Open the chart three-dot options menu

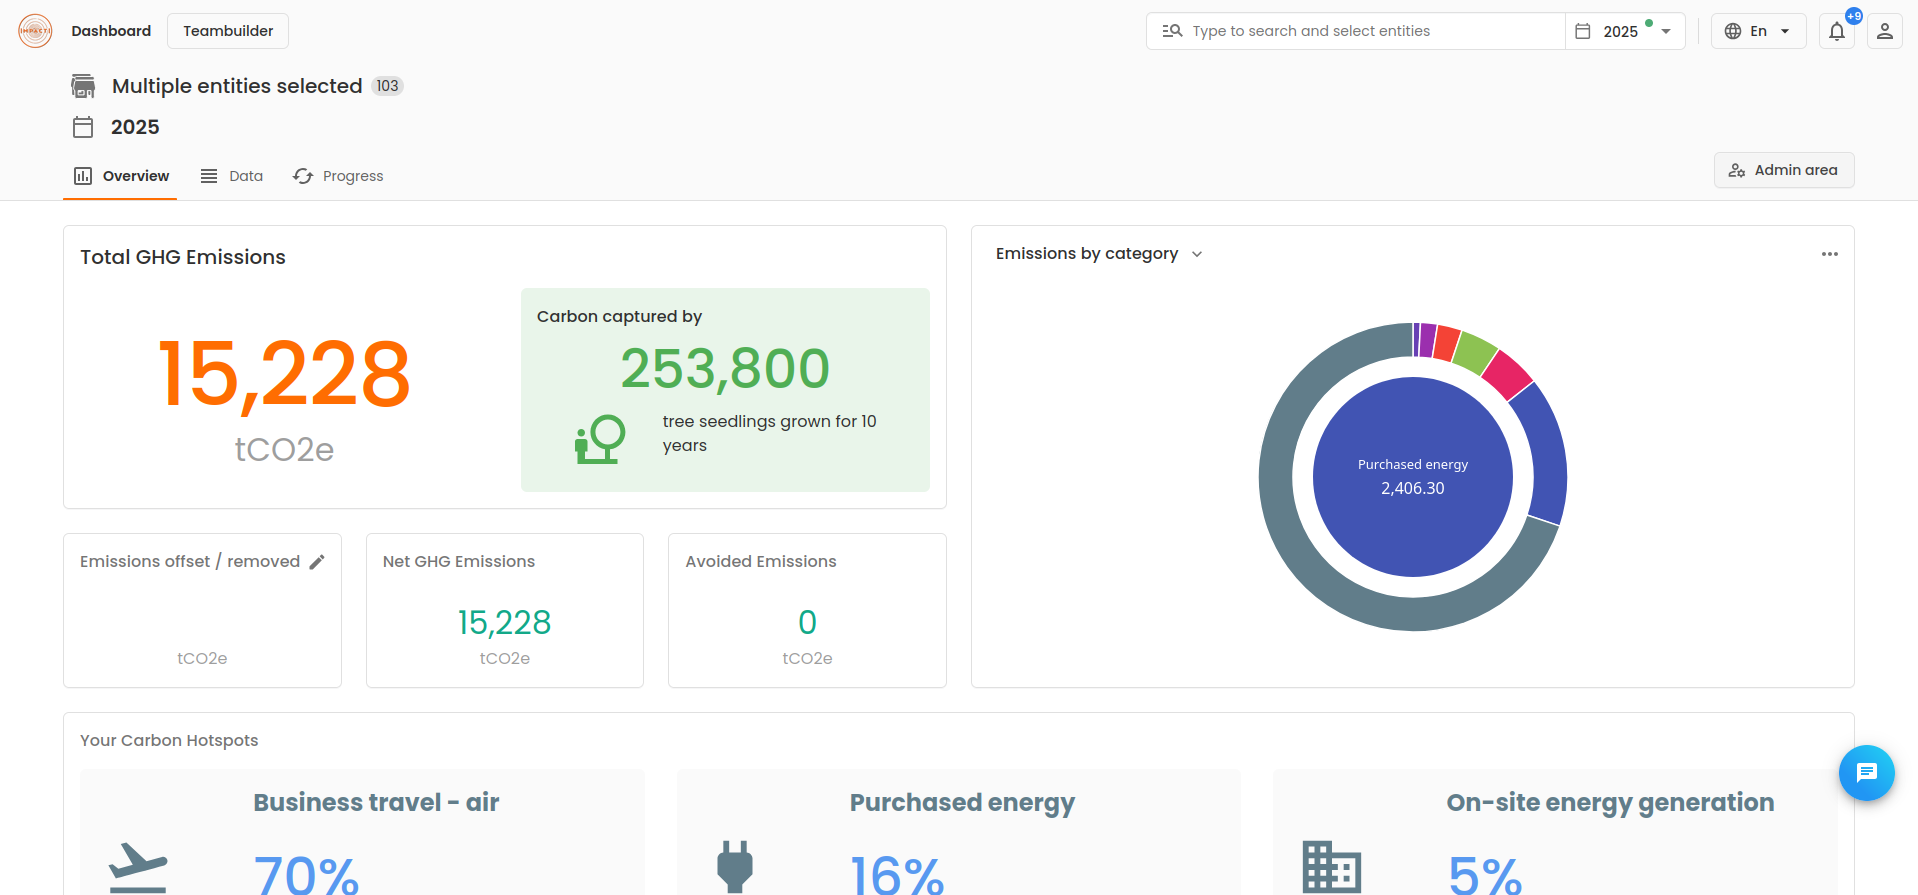(x=1829, y=254)
